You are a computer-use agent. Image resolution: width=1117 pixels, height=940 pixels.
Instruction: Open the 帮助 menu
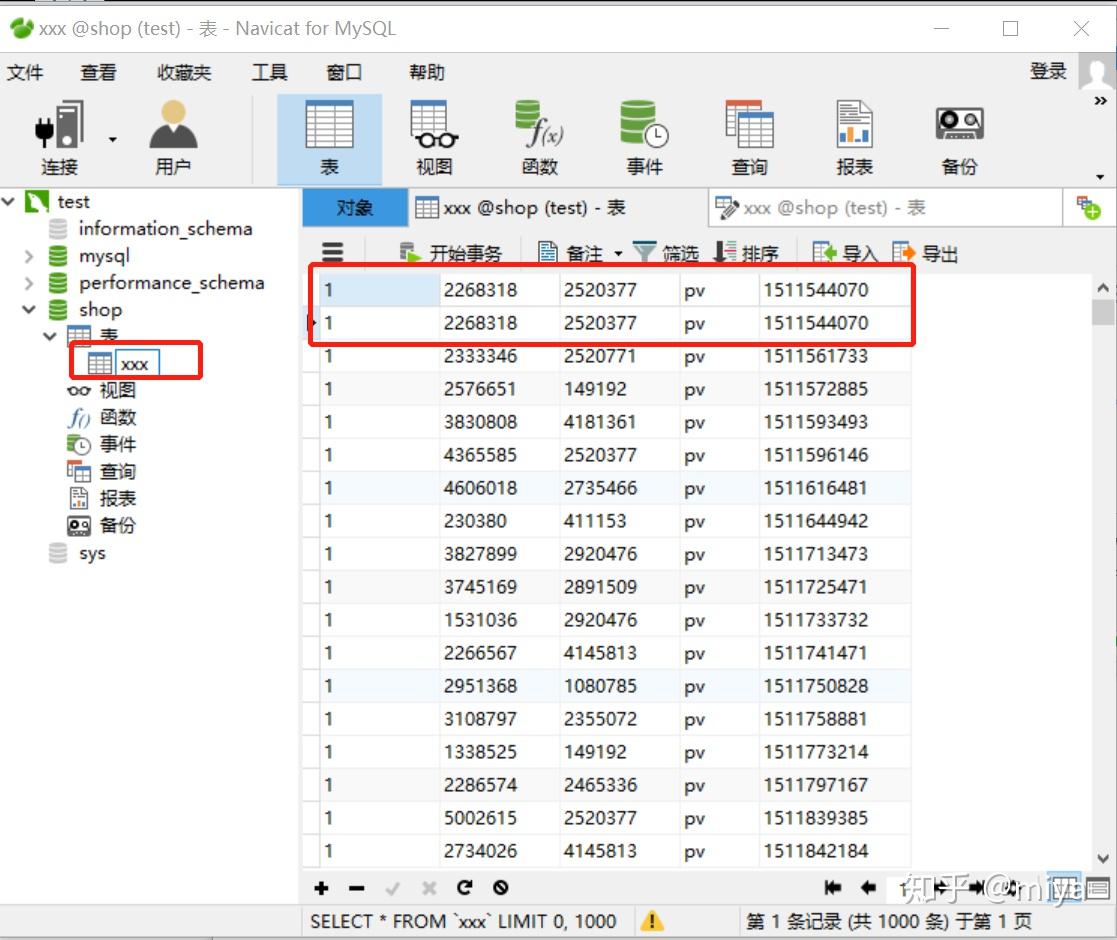[427, 72]
